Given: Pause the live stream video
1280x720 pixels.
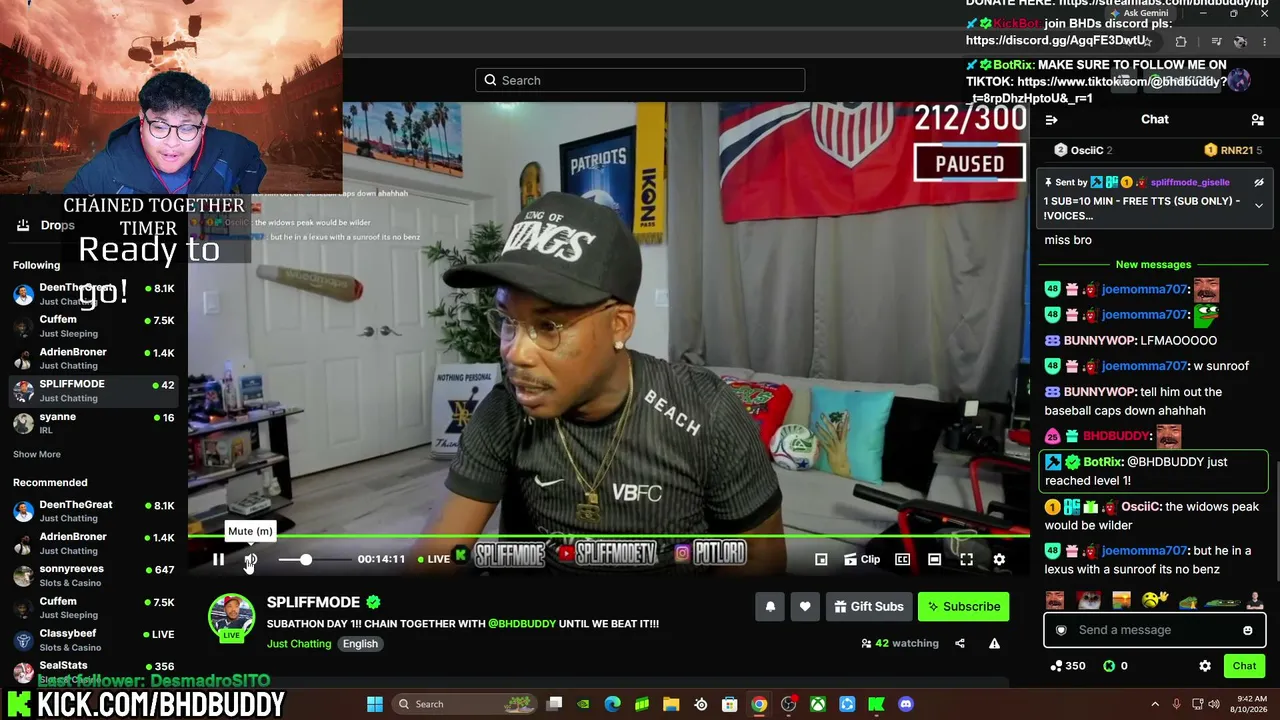Looking at the screenshot, I should pos(218,560).
